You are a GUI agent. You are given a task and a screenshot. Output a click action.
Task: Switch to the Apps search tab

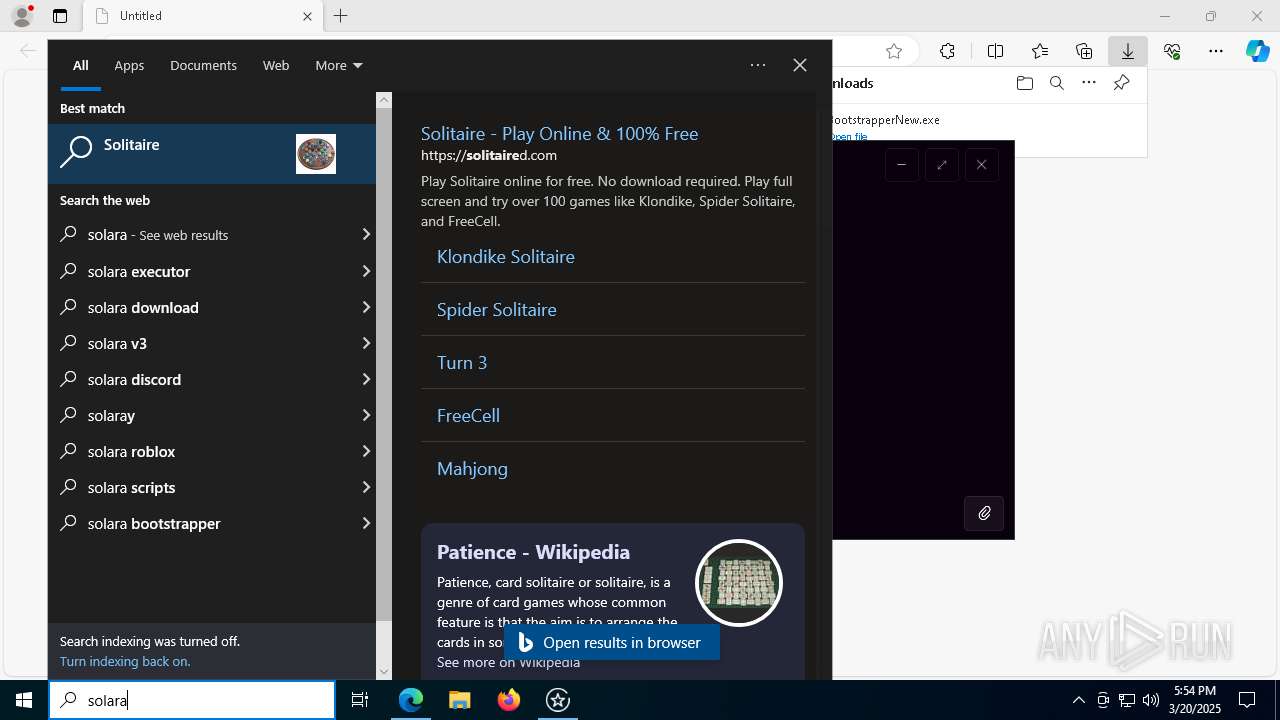129,65
